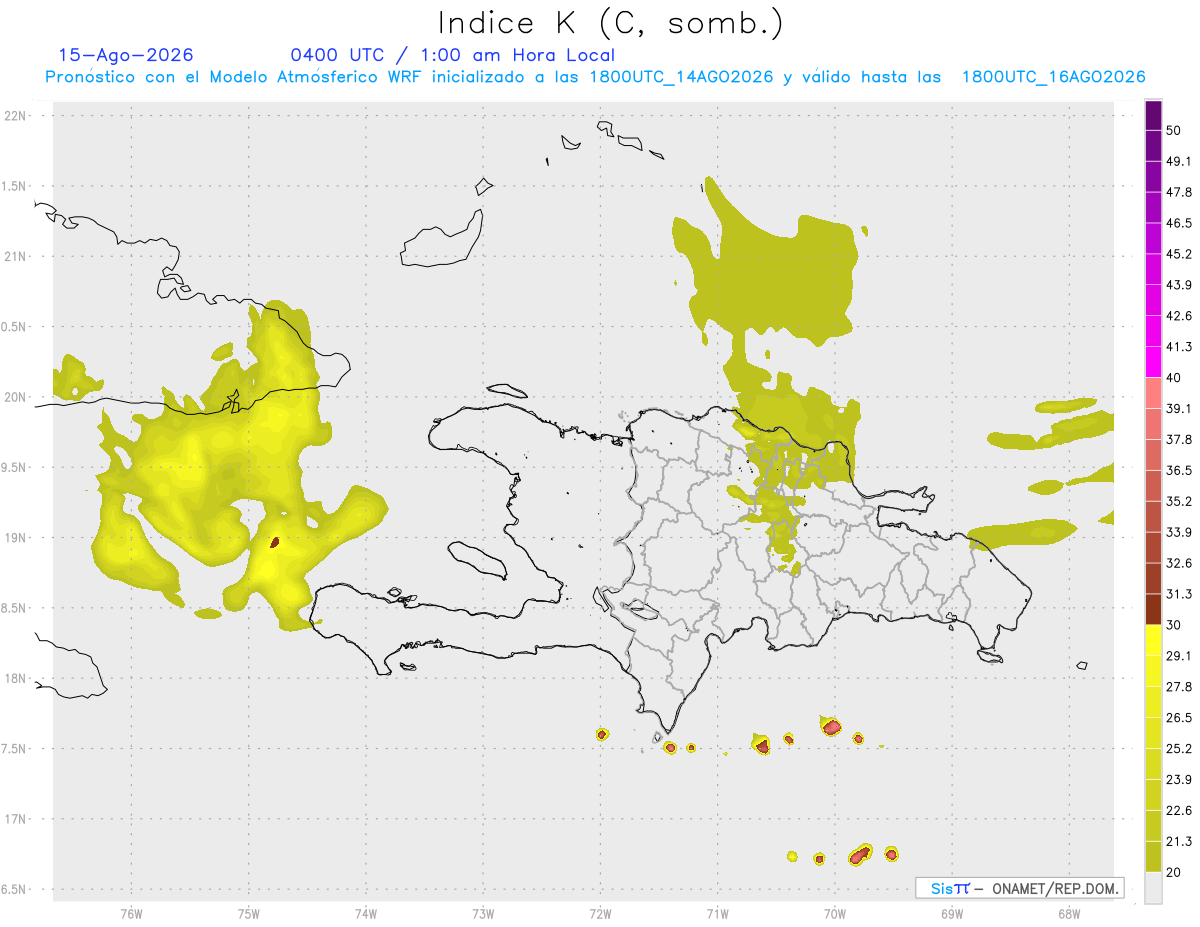Click the '72W' longitude label

[600, 914]
